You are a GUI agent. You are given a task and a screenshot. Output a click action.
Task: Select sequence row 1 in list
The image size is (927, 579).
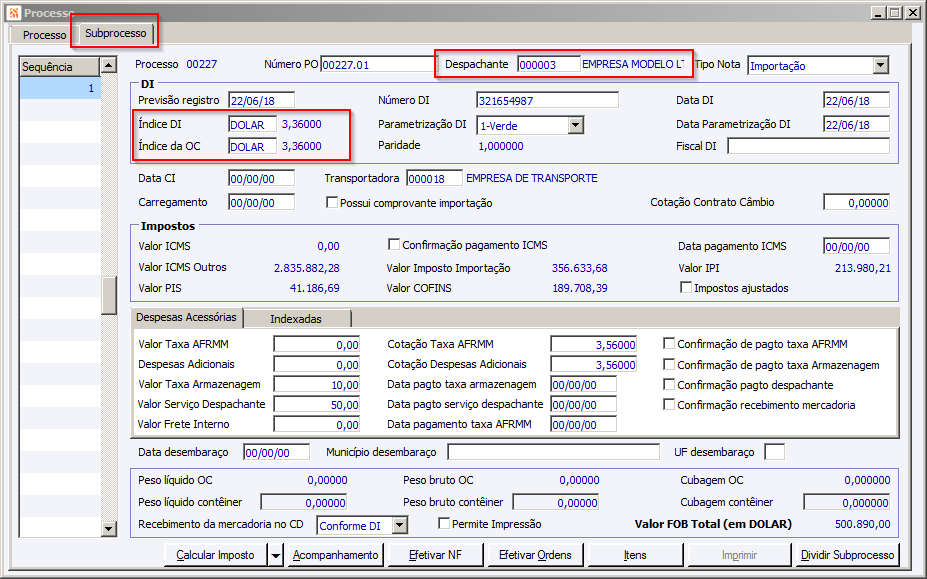pyautogui.click(x=60, y=88)
